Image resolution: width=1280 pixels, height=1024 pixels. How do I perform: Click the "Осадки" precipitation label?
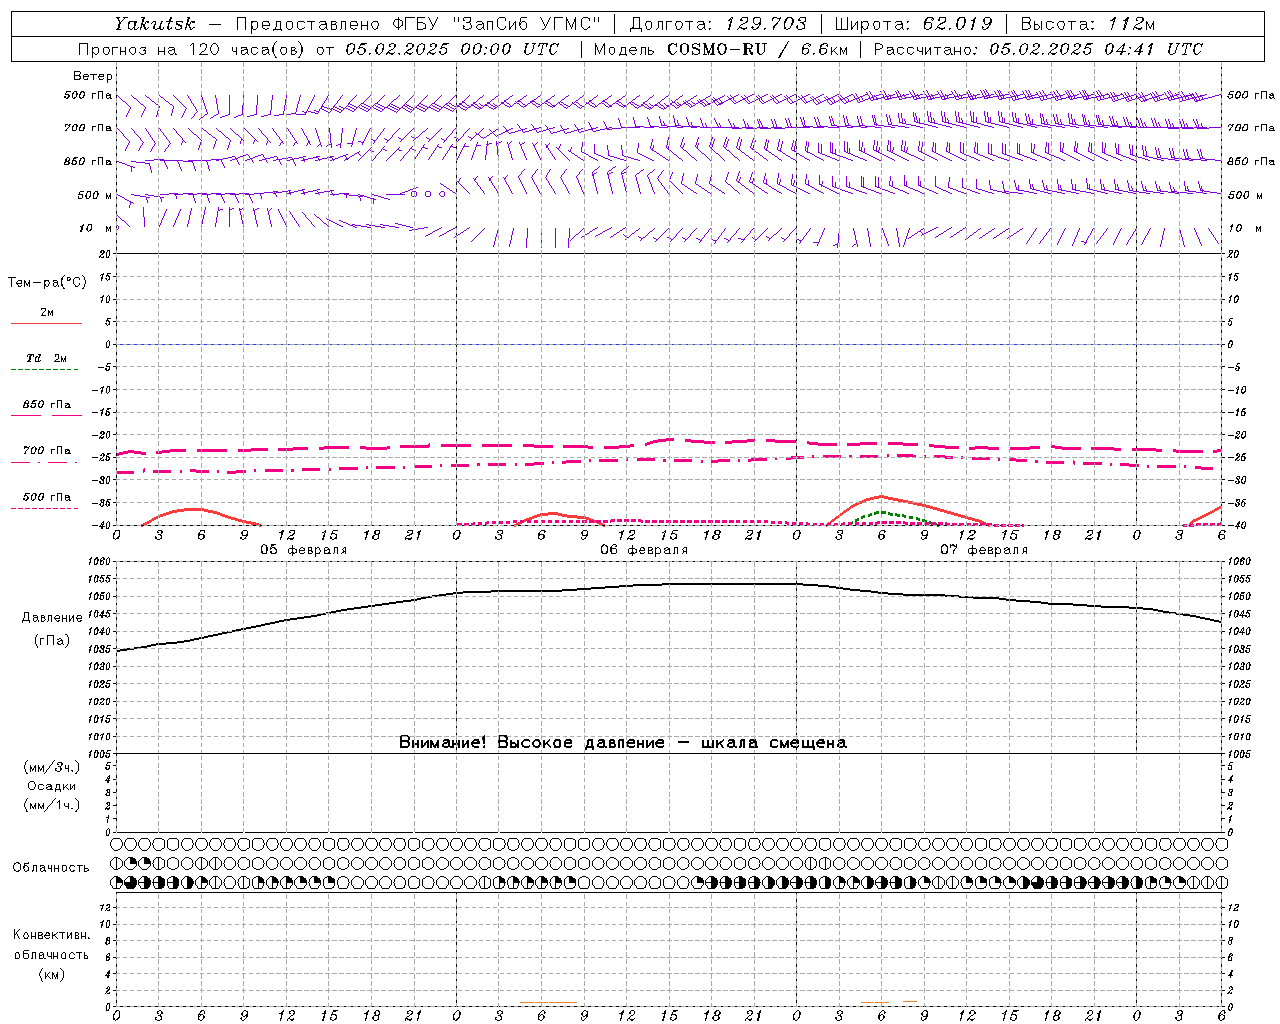[52, 786]
